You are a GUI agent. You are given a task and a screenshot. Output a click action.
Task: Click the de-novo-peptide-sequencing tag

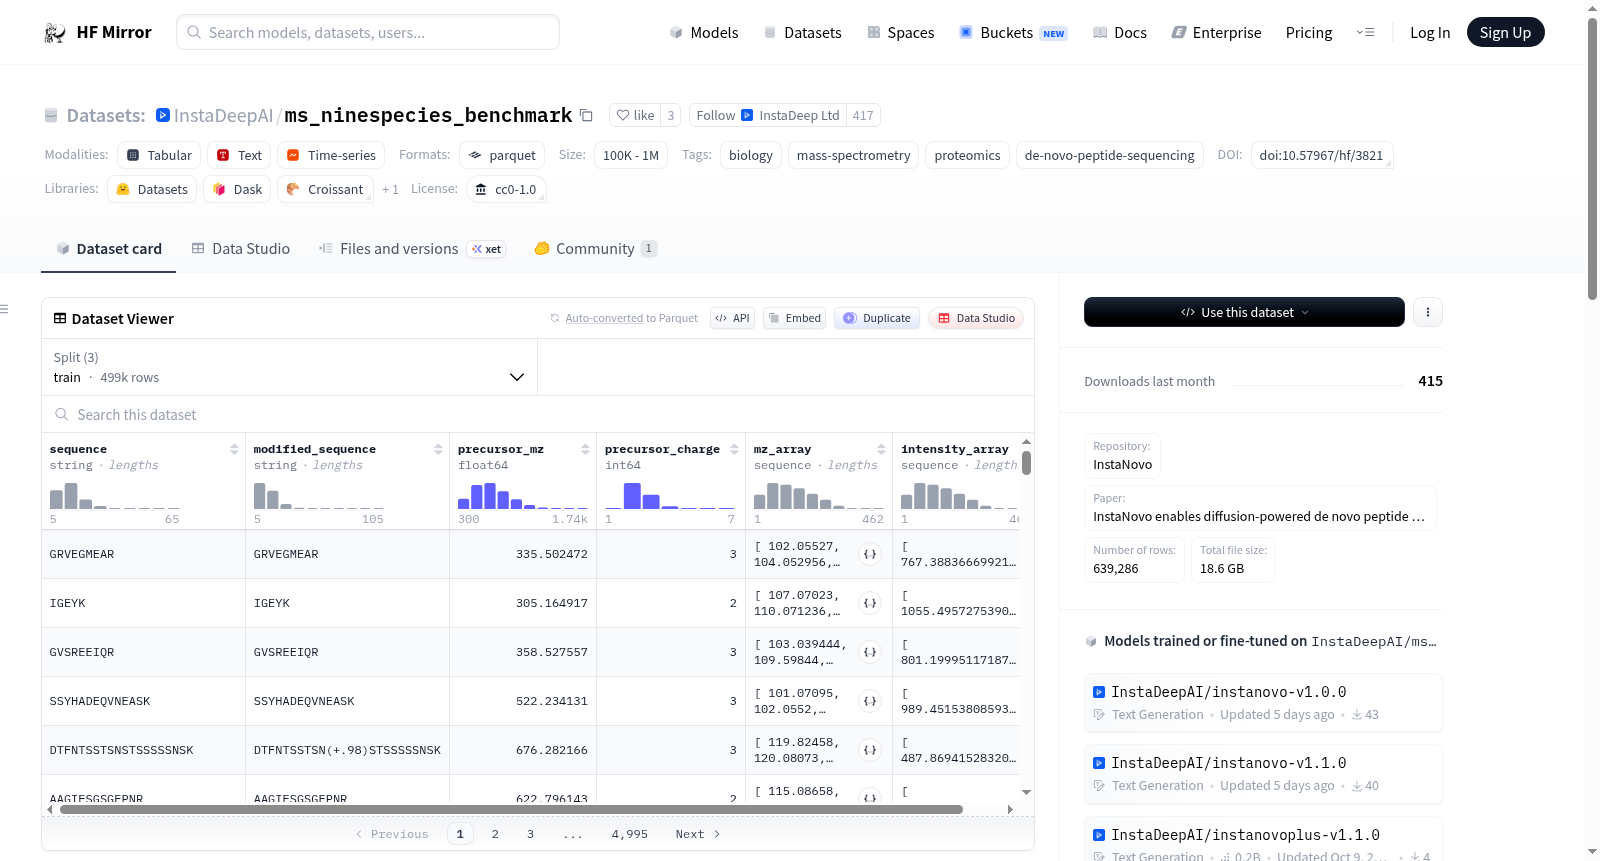(x=1110, y=156)
